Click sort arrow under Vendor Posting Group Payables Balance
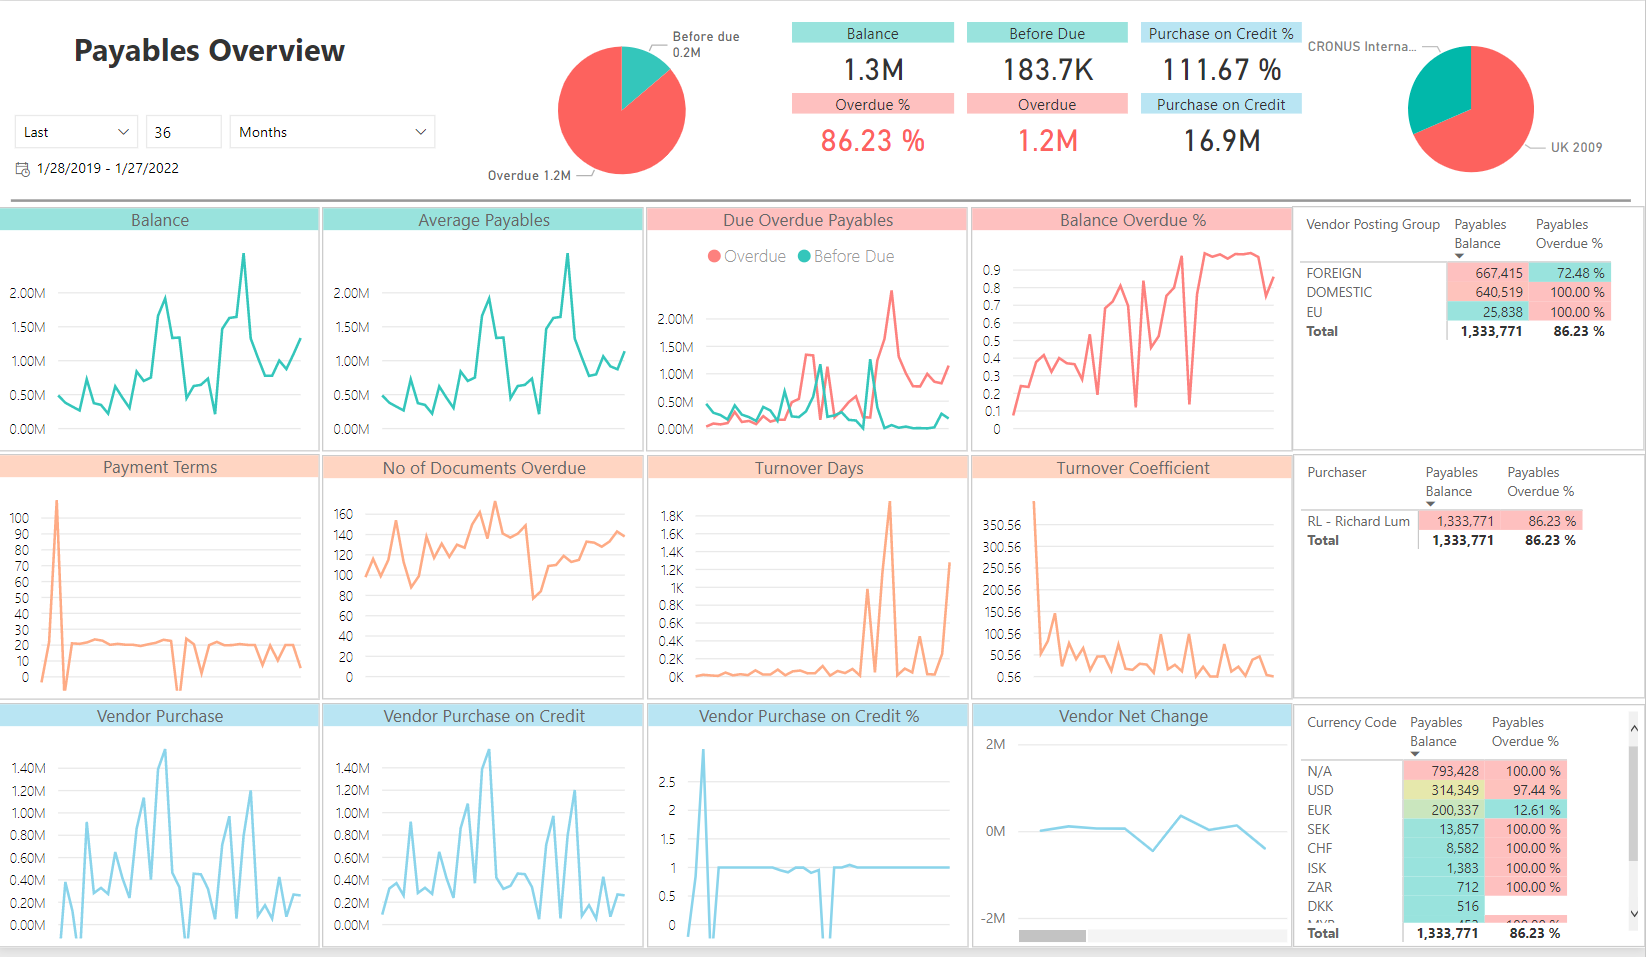The width and height of the screenshot is (1649, 957). [1459, 257]
